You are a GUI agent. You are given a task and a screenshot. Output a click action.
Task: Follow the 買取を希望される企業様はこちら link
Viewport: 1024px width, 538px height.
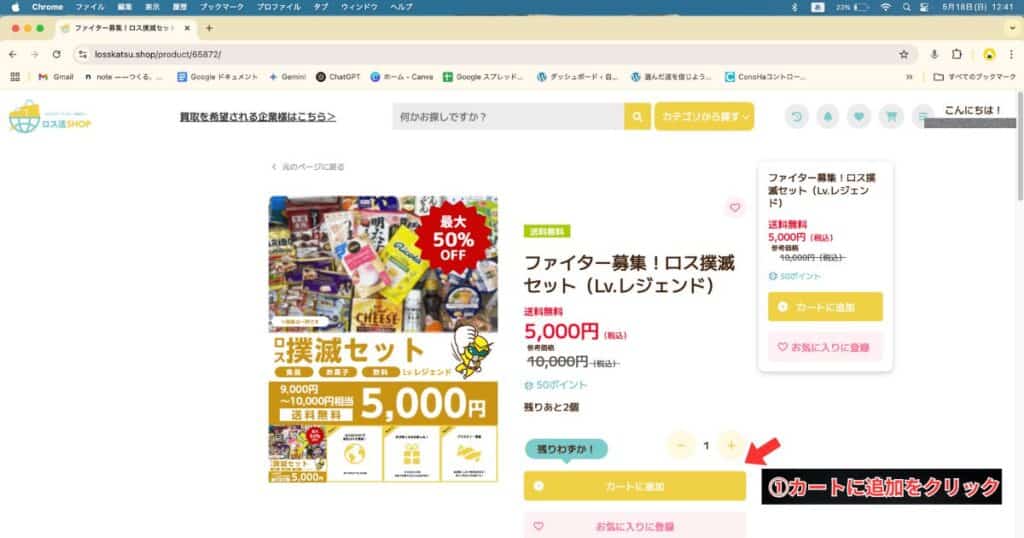coord(258,117)
